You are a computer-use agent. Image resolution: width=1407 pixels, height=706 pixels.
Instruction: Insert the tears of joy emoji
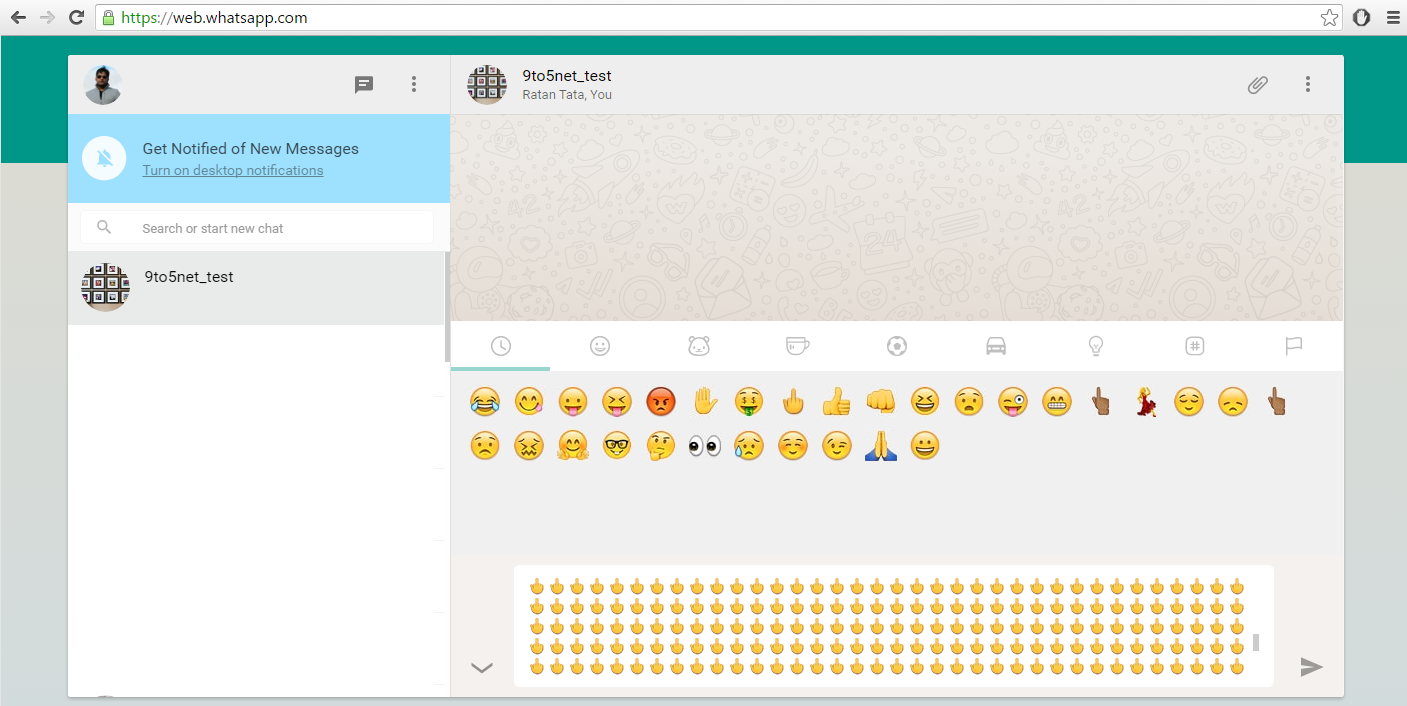click(485, 402)
